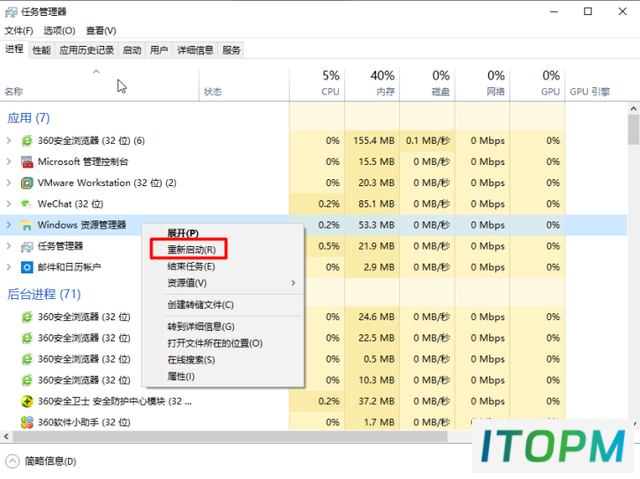Screen dimensions: 640x479
Task: Click the 155.4 MB memory cell
Action: pyautogui.click(x=374, y=141)
